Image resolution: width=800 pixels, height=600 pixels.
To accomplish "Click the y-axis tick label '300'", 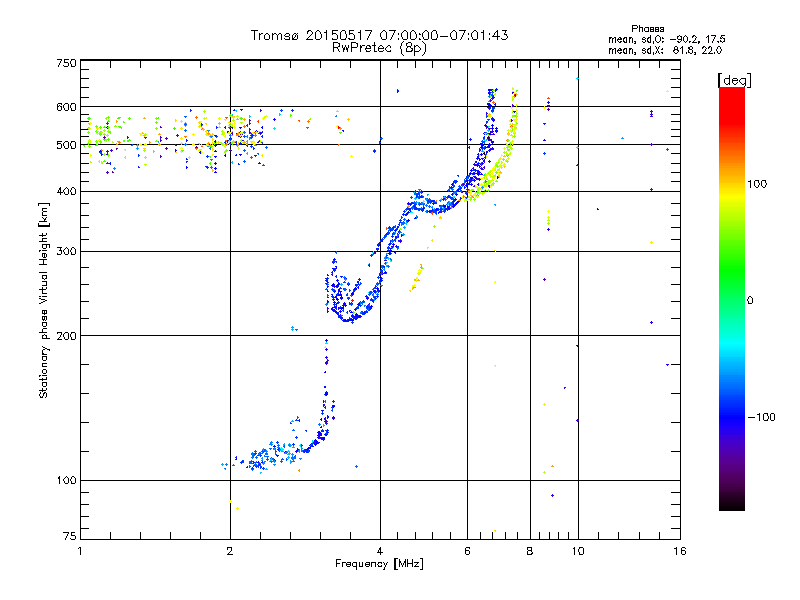I will point(66,251).
